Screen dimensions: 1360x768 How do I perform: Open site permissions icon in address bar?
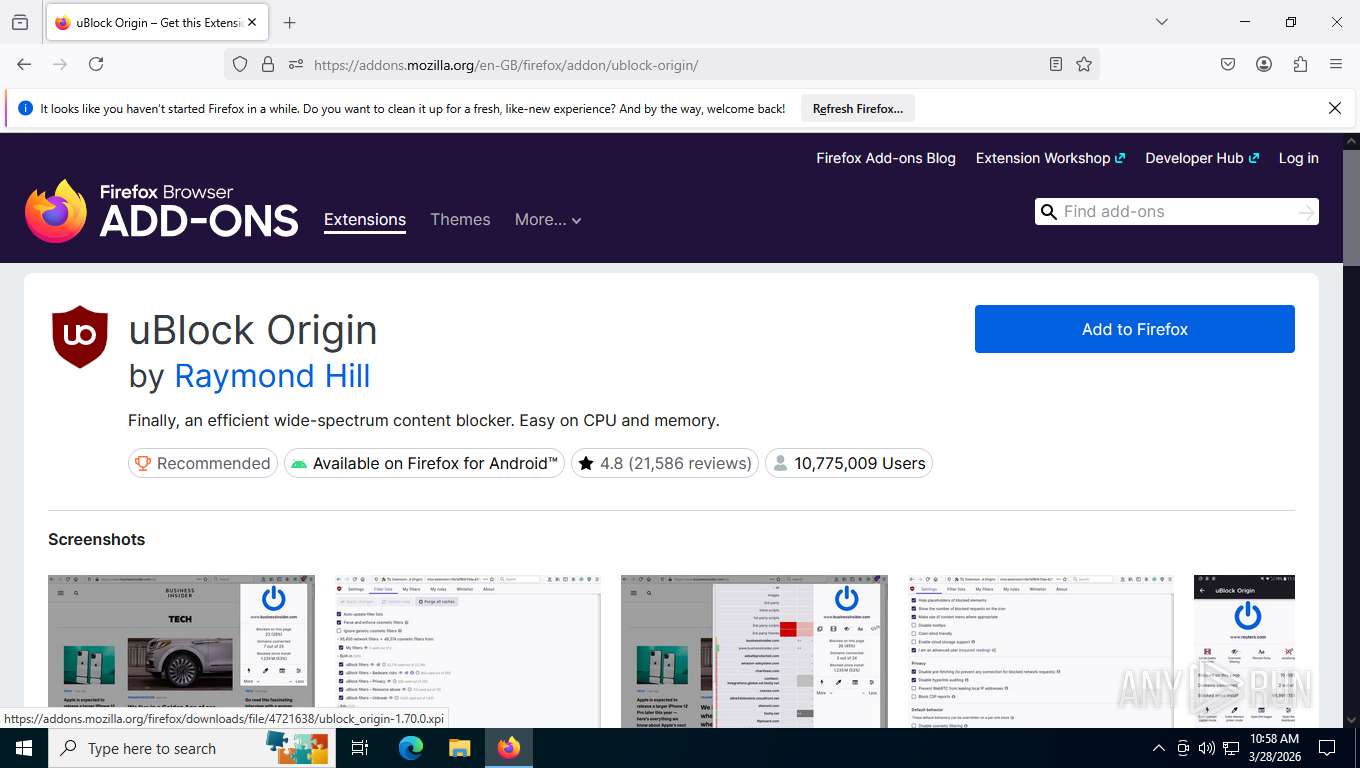pyautogui.click(x=295, y=64)
